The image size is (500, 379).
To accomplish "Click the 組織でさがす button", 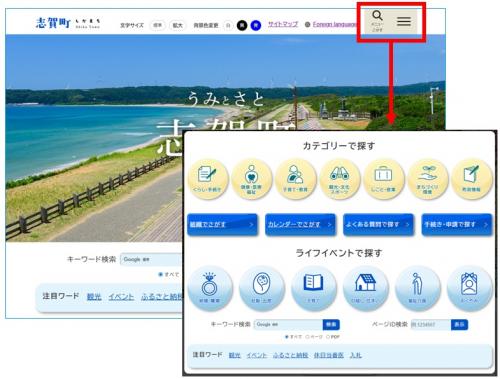I will [222, 225].
